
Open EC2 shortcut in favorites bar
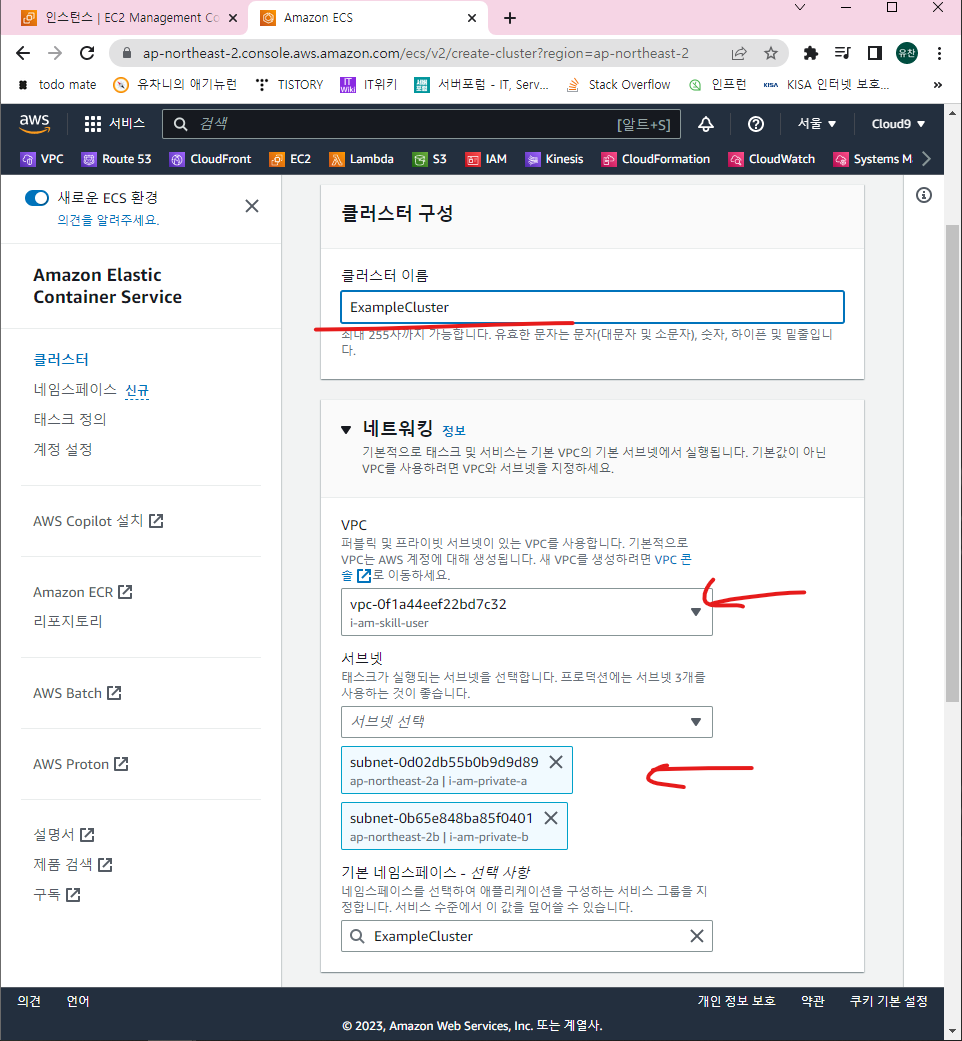pyautogui.click(x=290, y=159)
